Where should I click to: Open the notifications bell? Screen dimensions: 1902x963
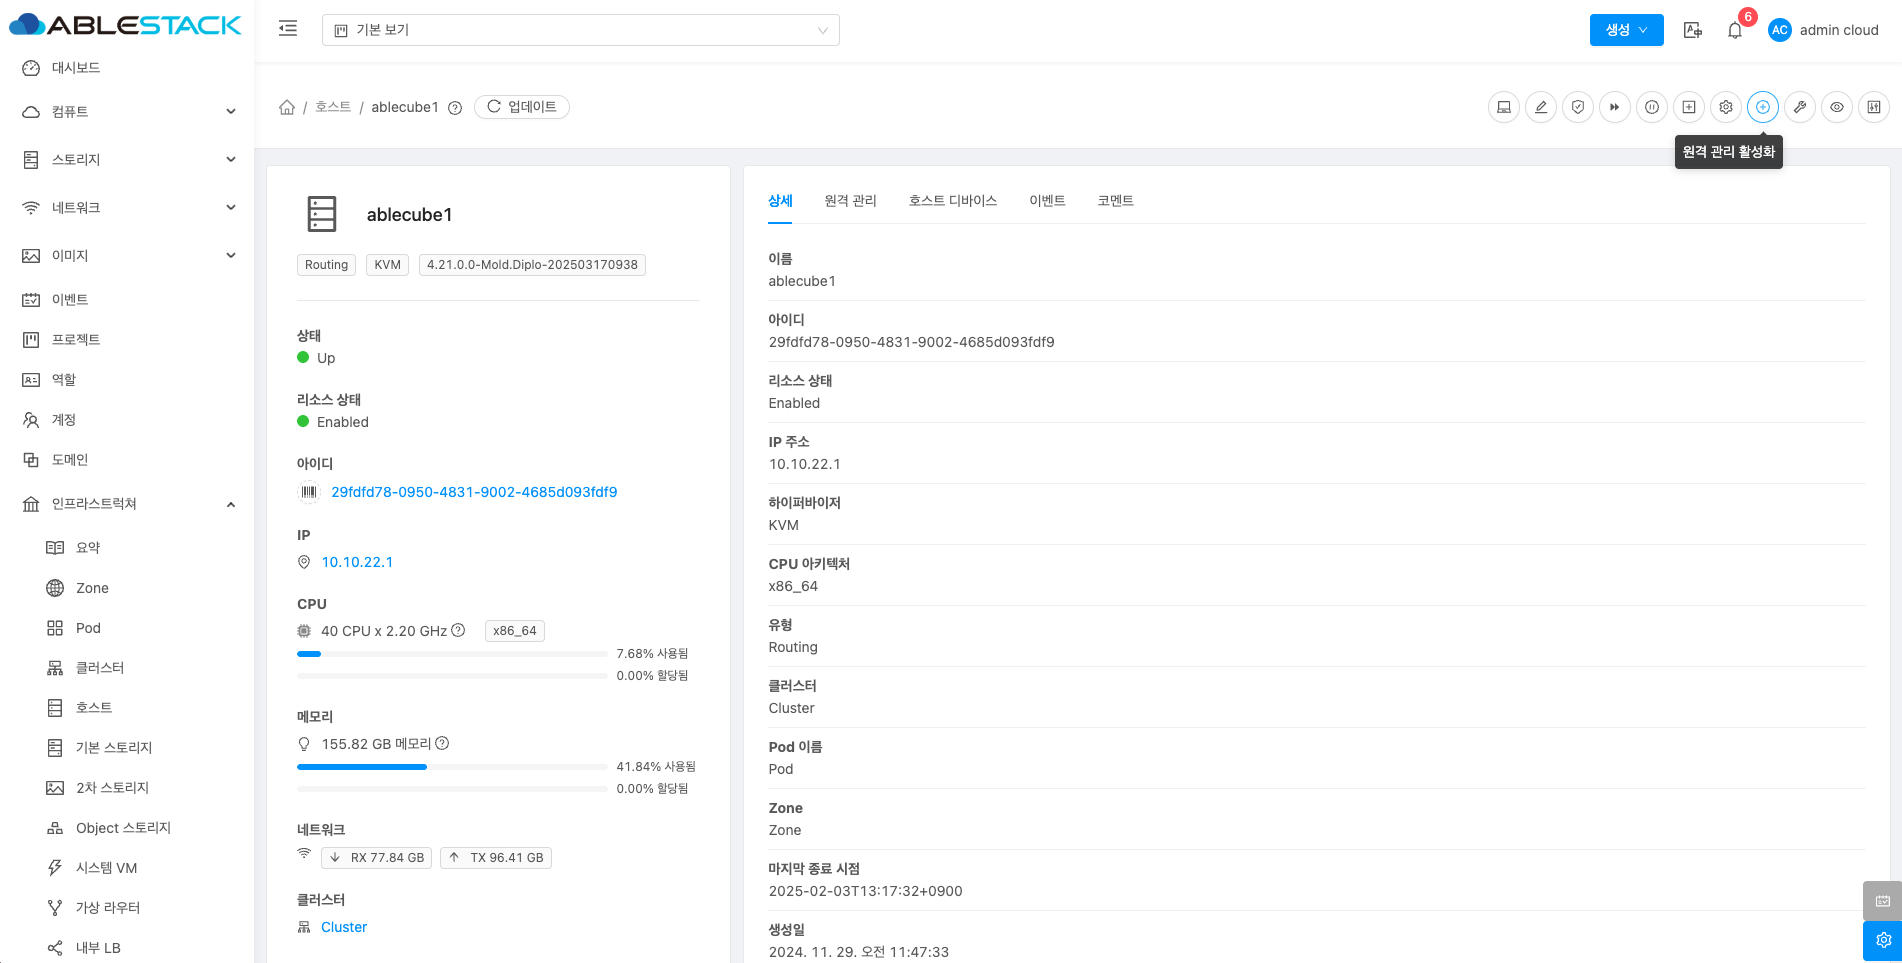click(1735, 30)
